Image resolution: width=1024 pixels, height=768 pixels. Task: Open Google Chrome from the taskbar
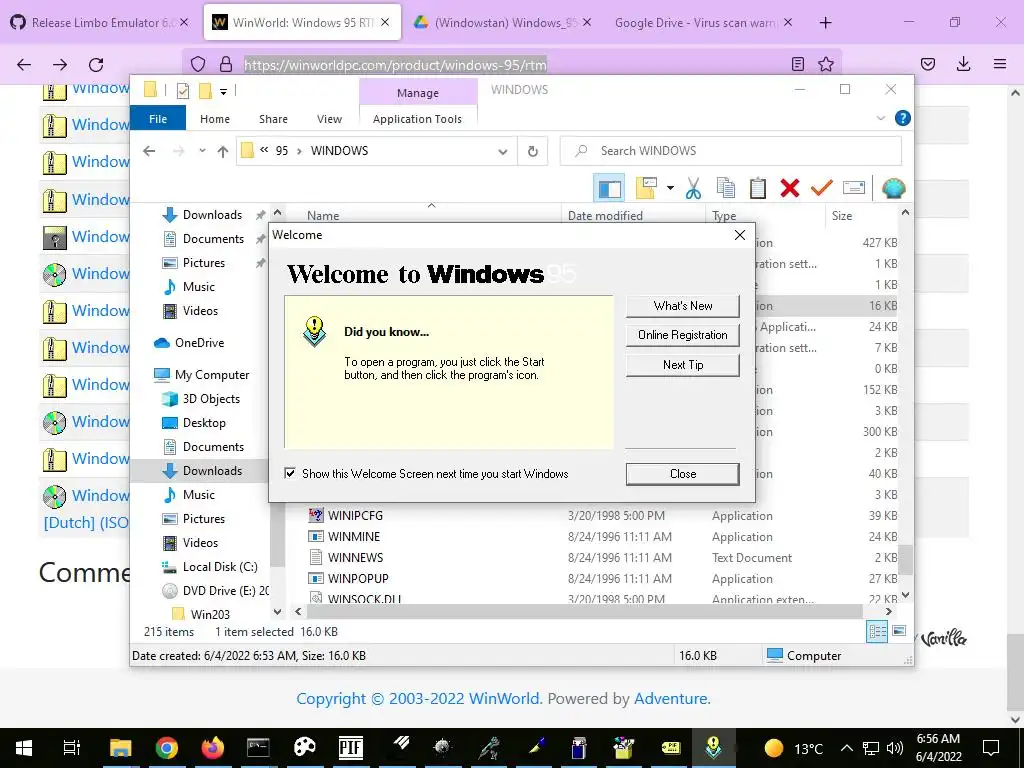(x=167, y=747)
